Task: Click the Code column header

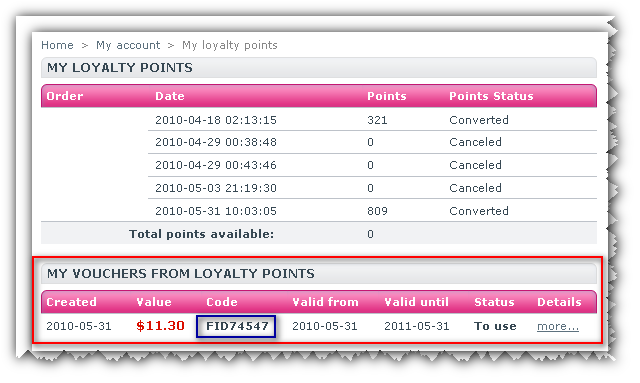Action: [x=222, y=302]
